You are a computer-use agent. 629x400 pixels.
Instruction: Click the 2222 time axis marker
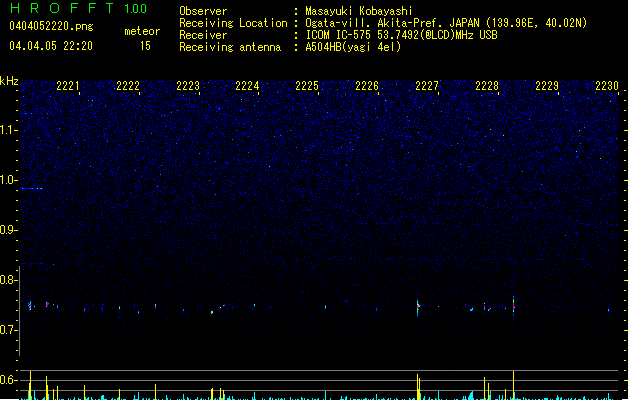click(x=128, y=86)
